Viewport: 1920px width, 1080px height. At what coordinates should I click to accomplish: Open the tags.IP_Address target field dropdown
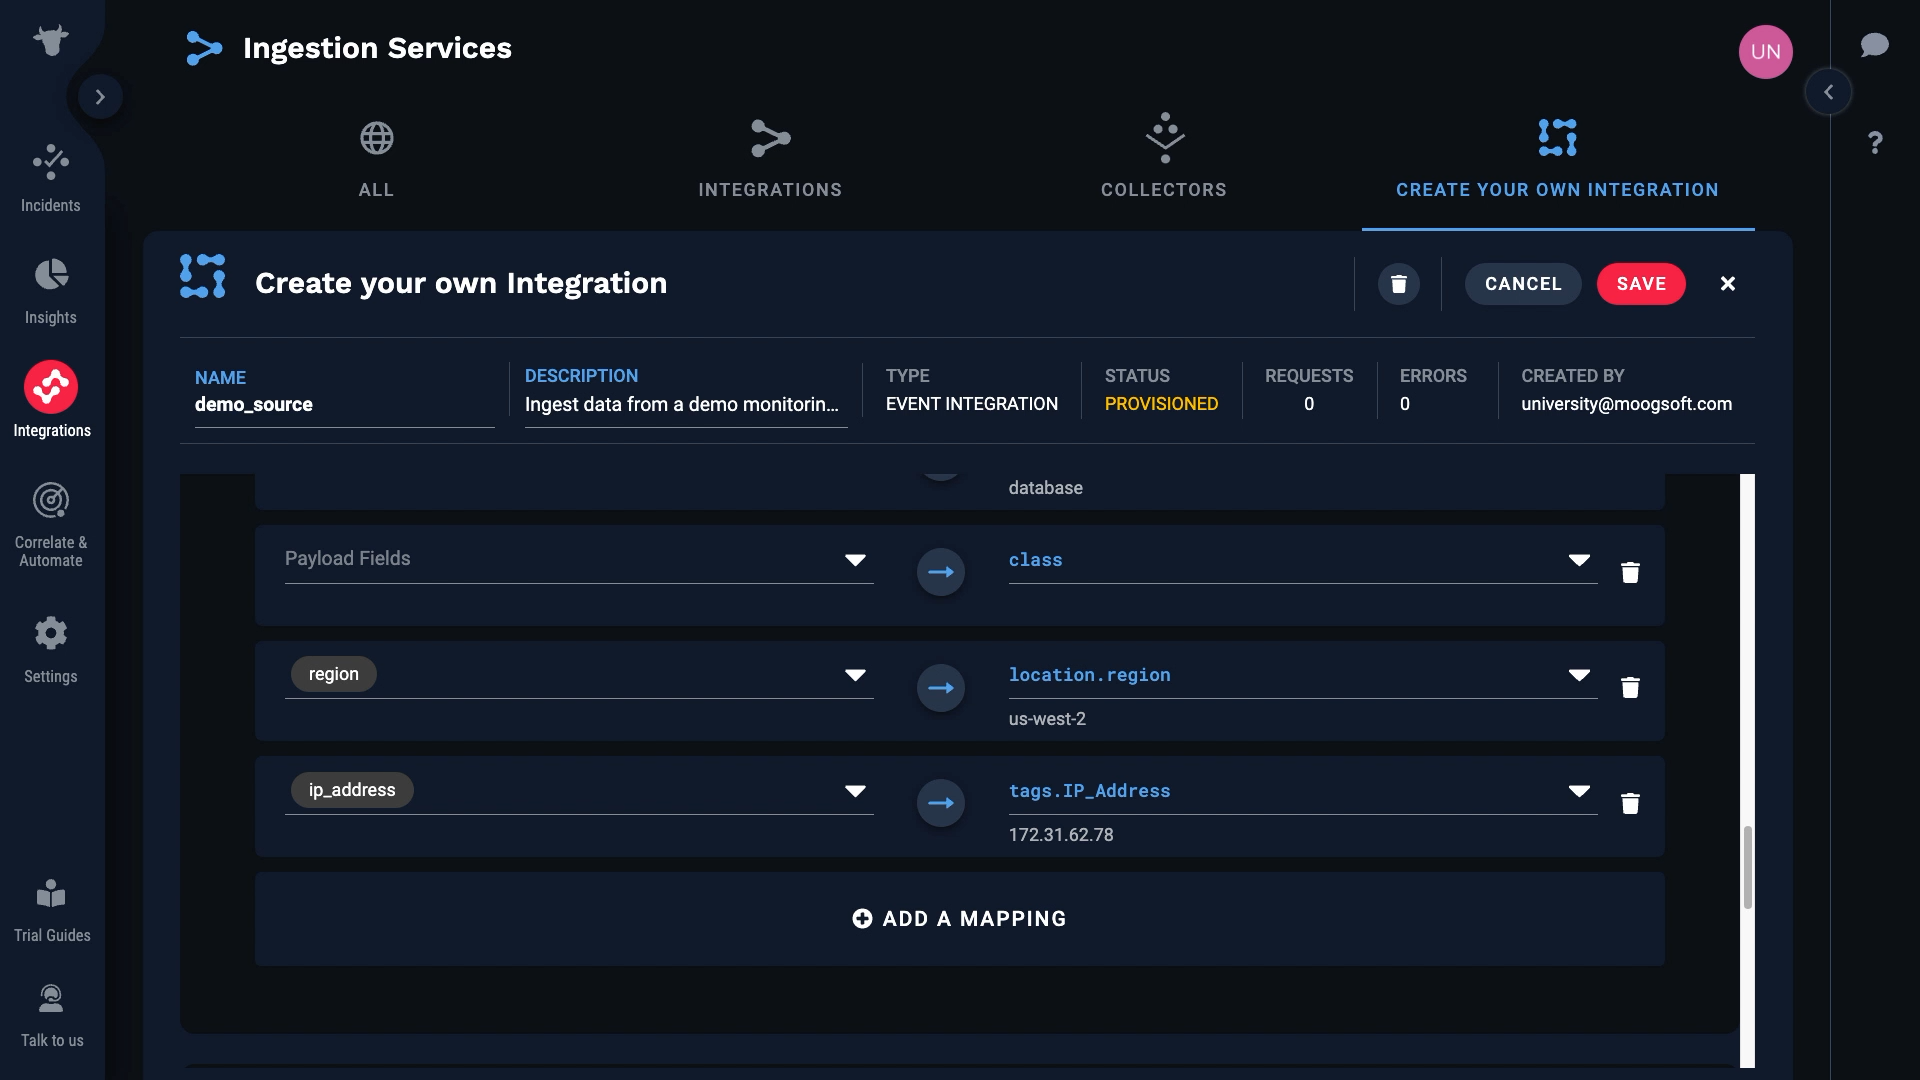point(1579,791)
